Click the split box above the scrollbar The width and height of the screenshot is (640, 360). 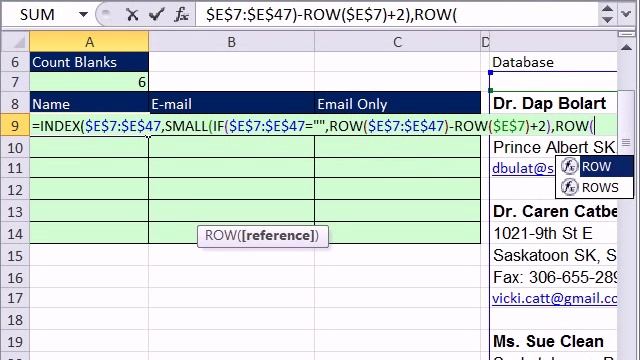click(x=626, y=34)
